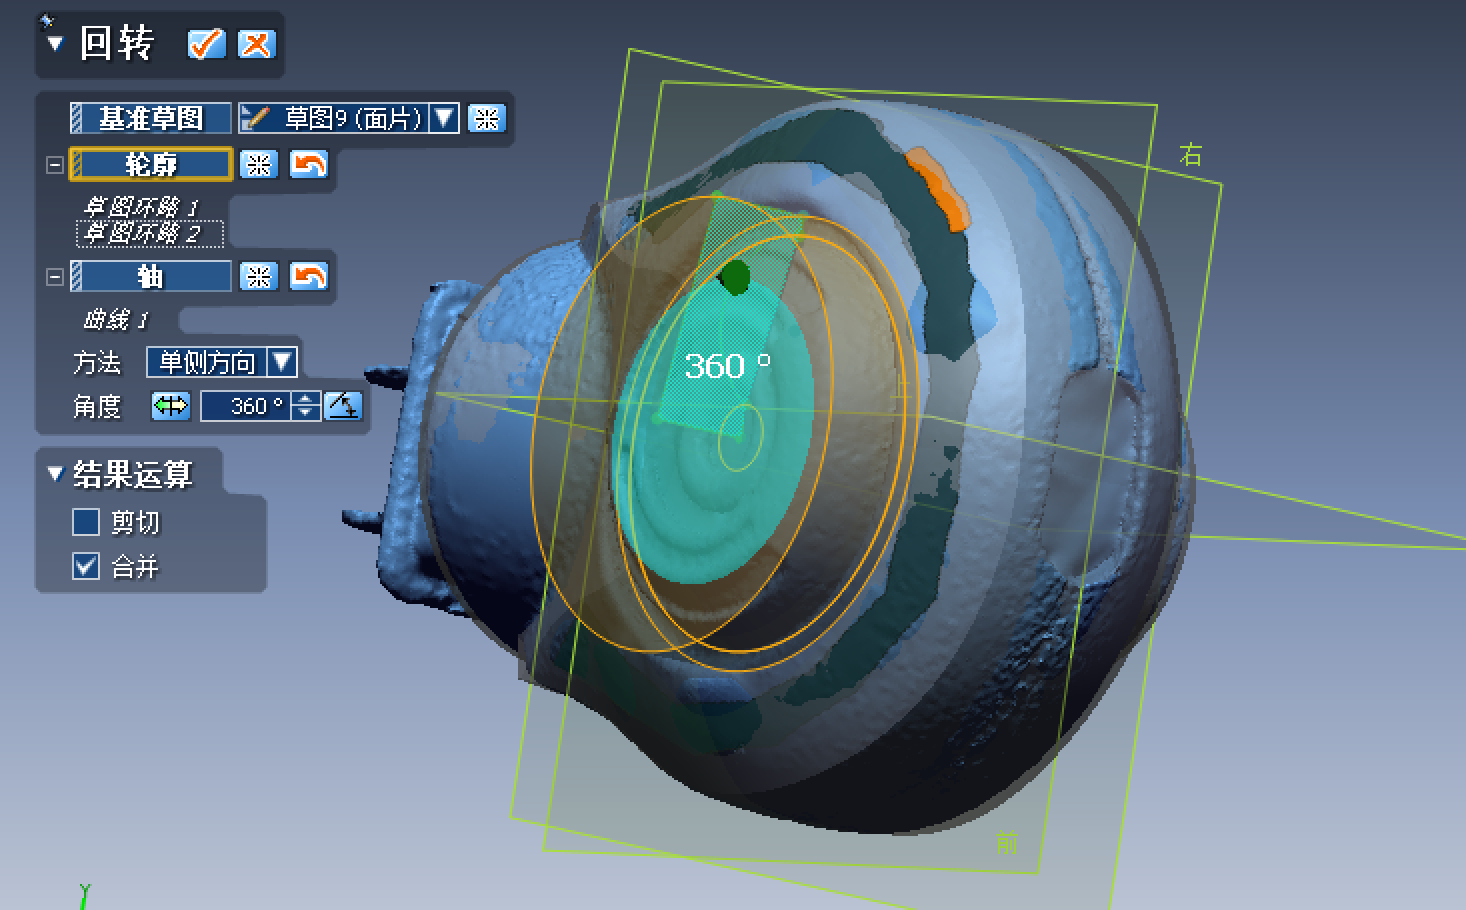
Task: Confirm the revolve with the checkmark icon
Action: (x=206, y=44)
